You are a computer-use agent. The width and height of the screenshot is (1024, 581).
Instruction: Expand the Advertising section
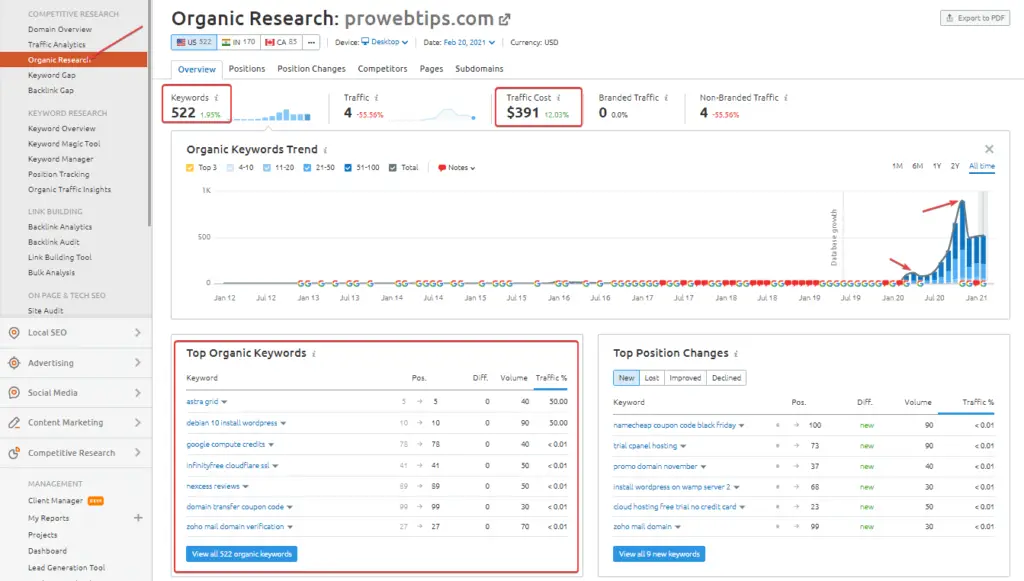click(x=138, y=363)
